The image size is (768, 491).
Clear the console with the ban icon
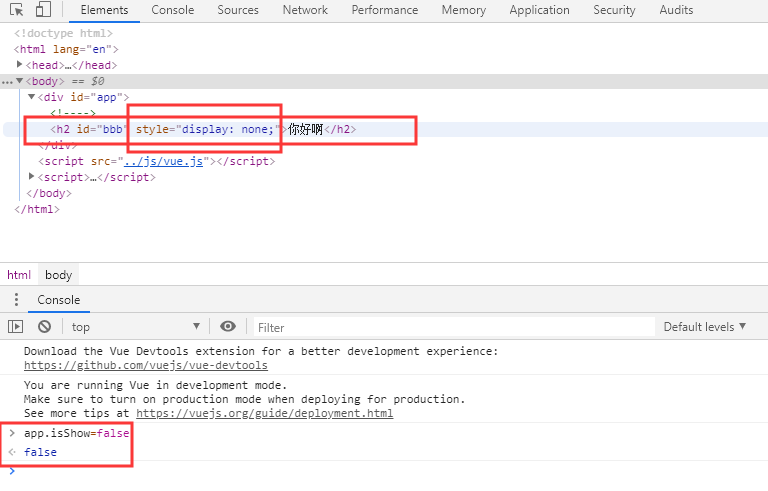pyautogui.click(x=45, y=326)
